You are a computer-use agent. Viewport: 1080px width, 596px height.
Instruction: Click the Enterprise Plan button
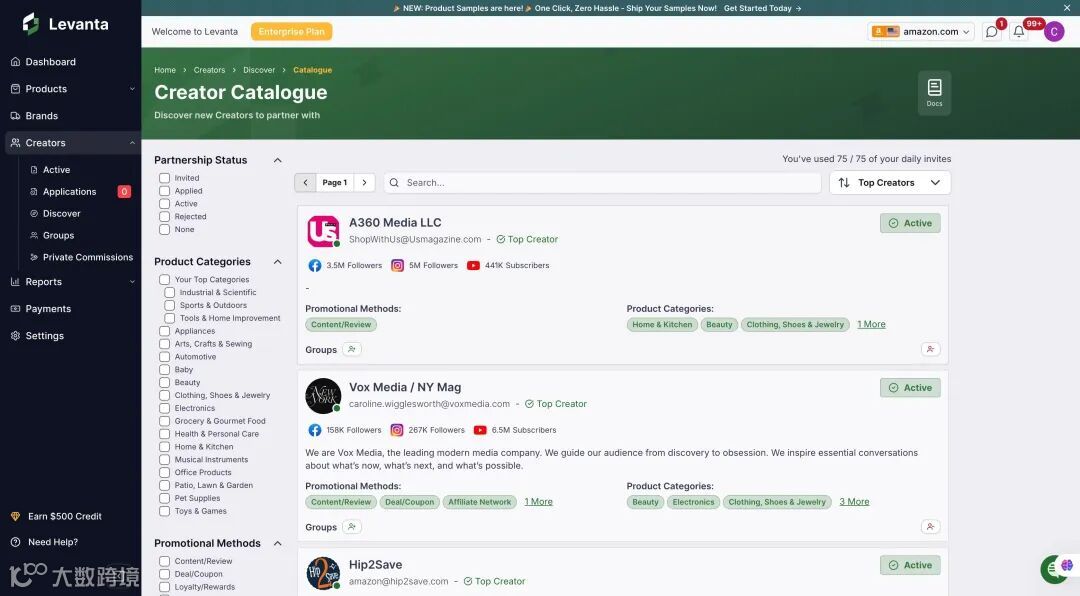pos(291,32)
